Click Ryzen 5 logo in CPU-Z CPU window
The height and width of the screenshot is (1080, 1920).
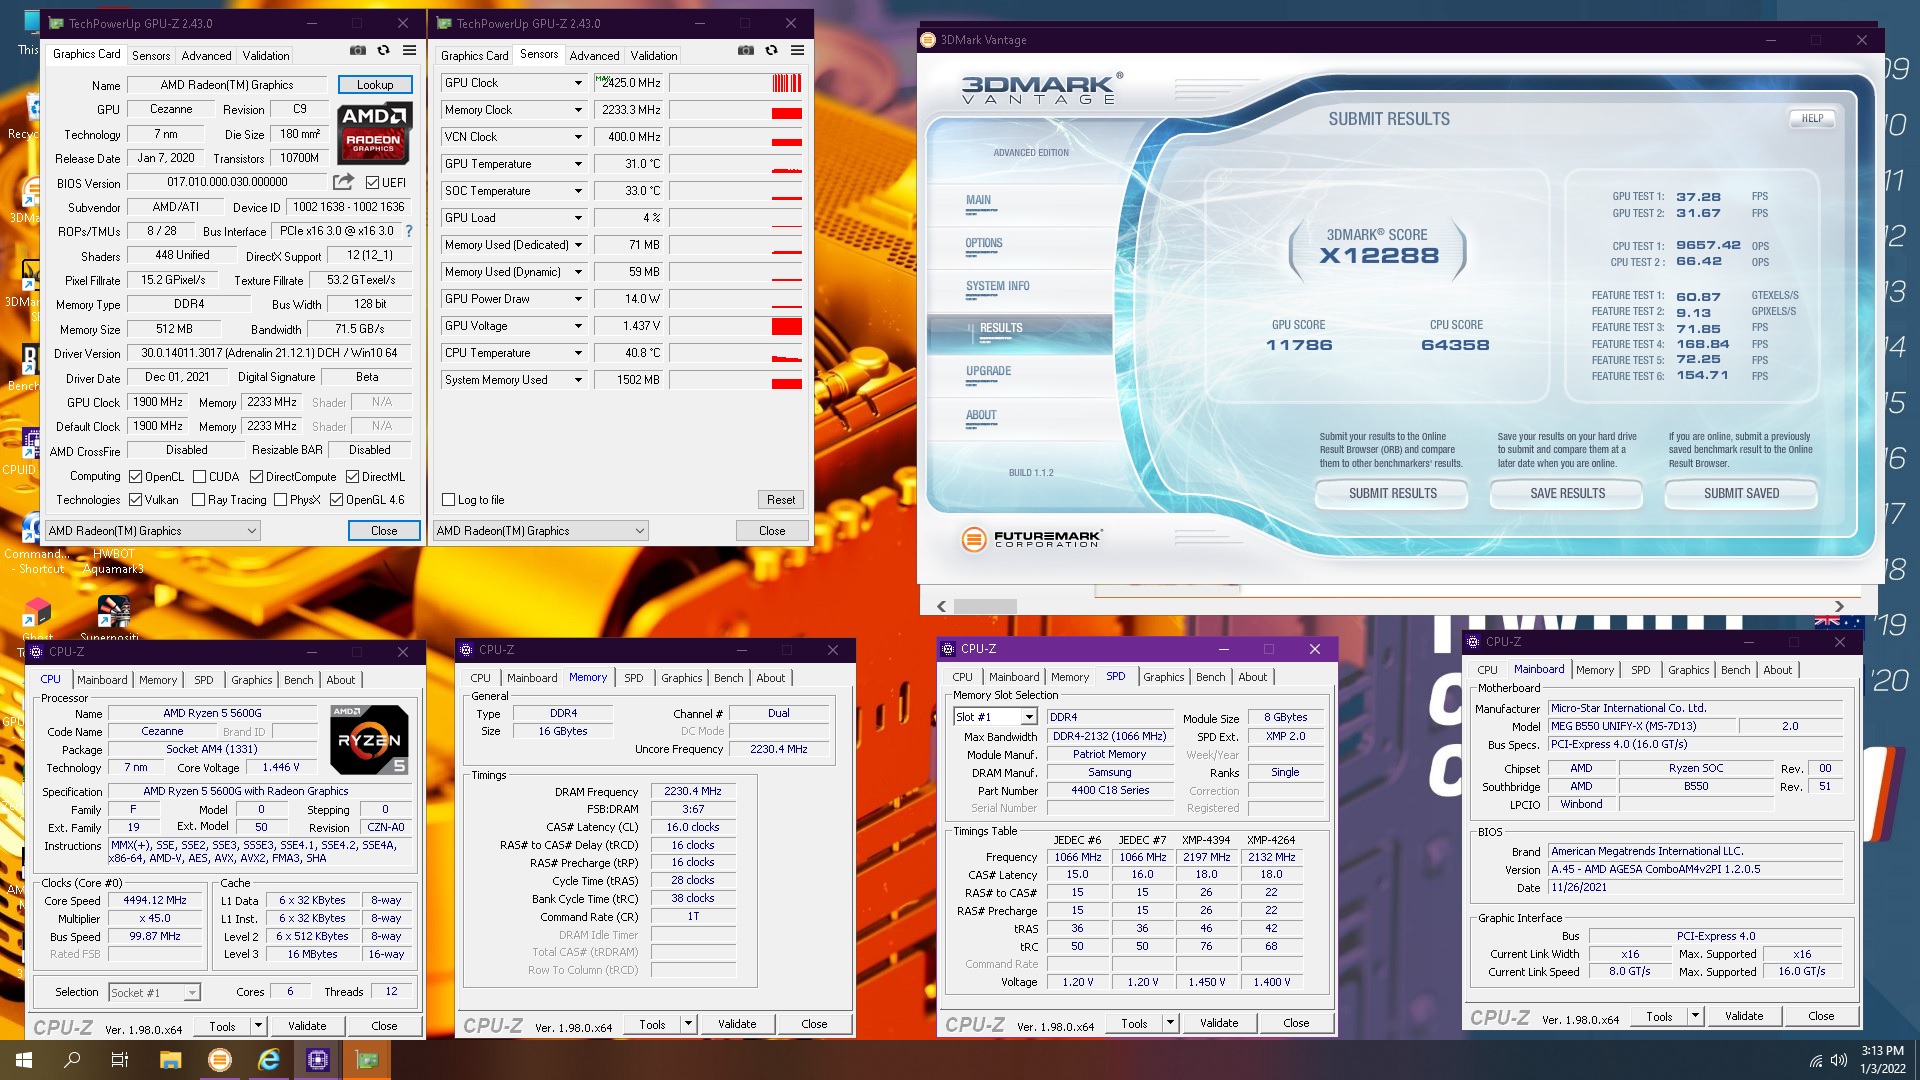click(x=369, y=740)
